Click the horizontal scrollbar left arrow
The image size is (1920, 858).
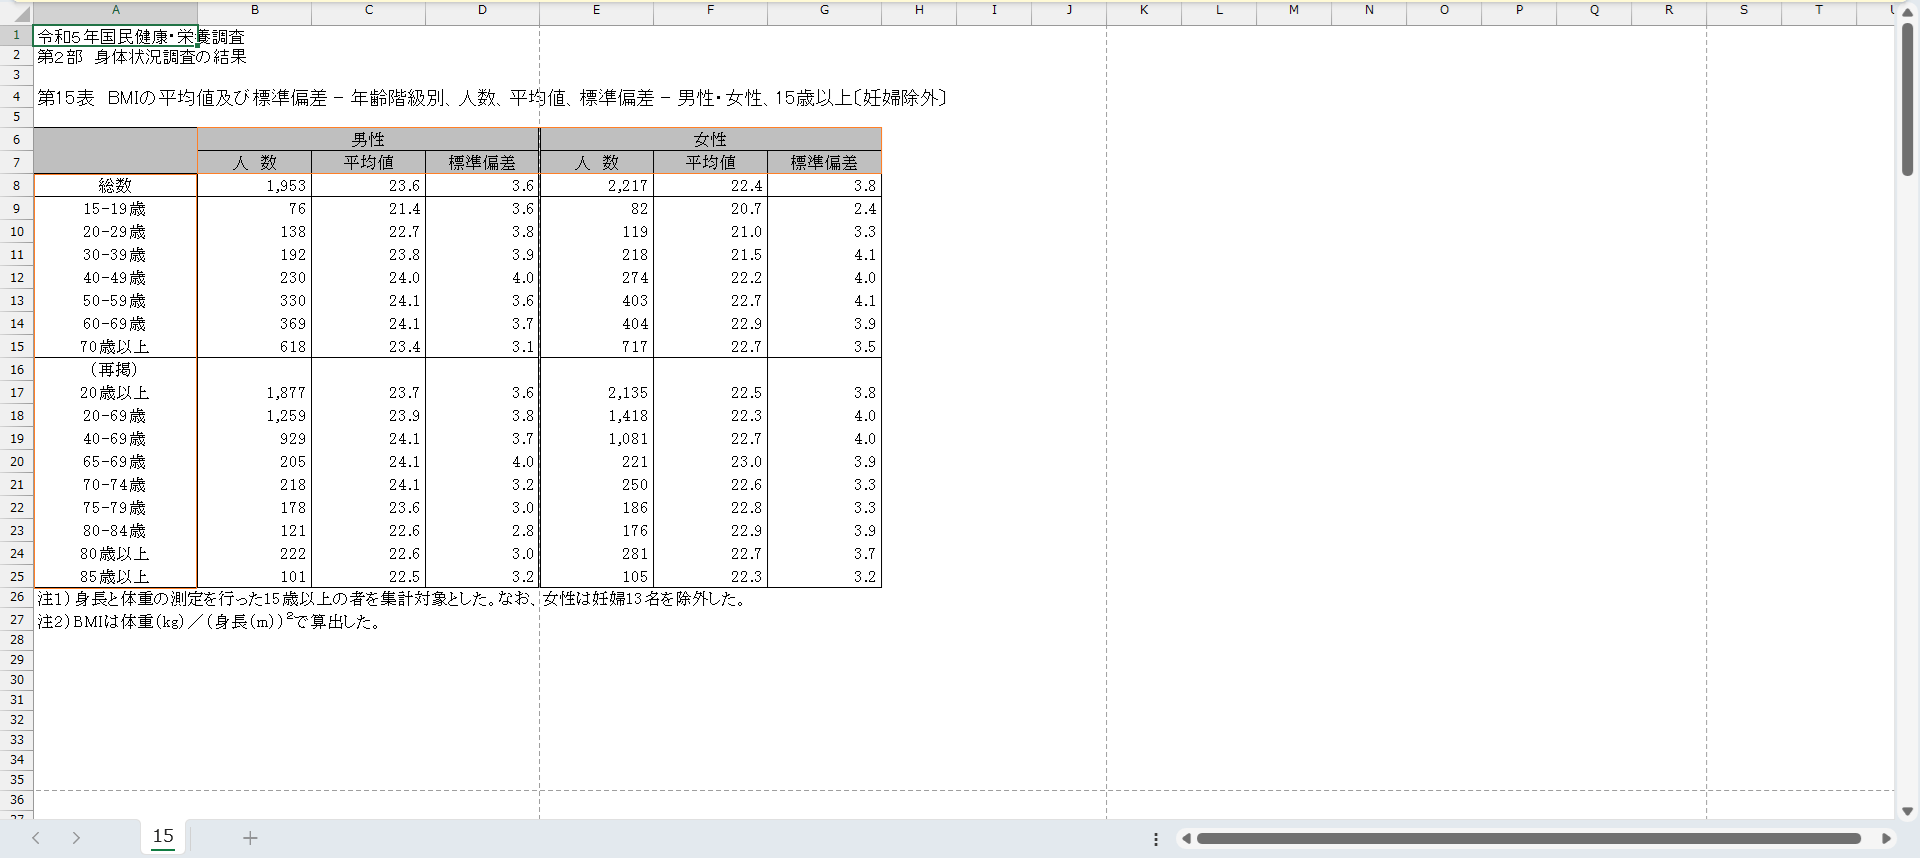(x=1186, y=839)
